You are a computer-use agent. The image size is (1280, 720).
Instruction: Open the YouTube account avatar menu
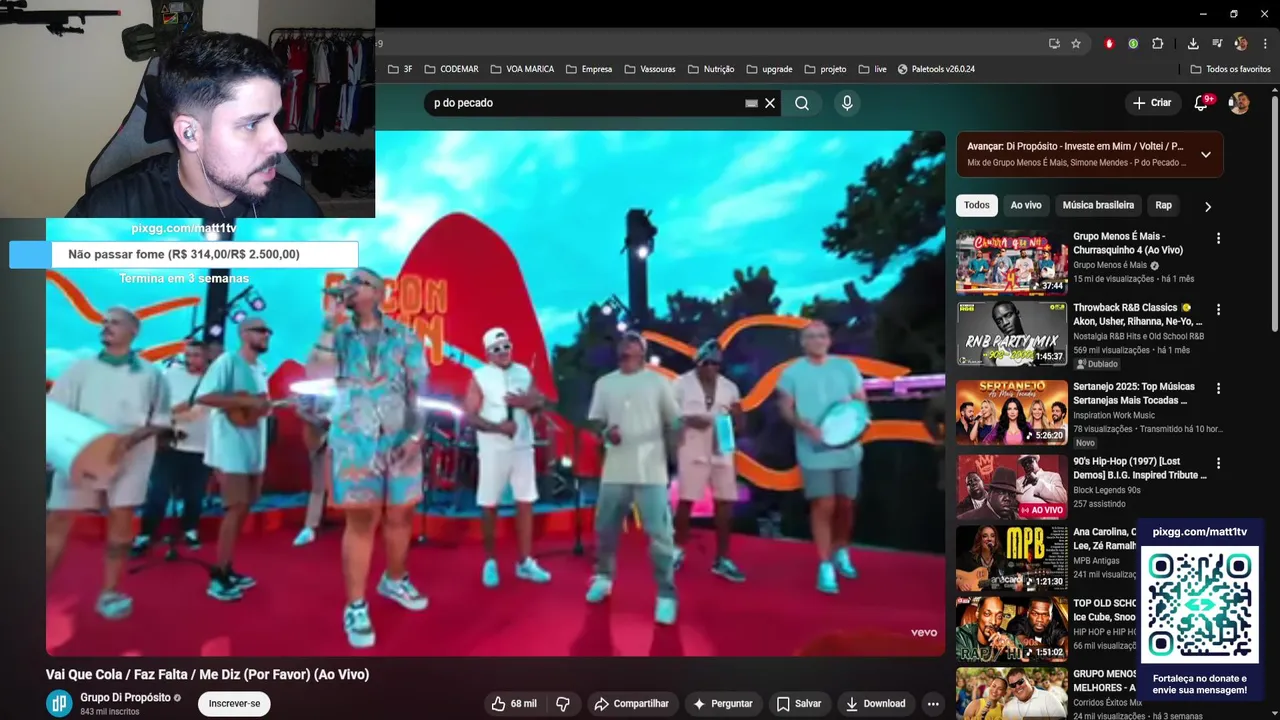[x=1239, y=103]
